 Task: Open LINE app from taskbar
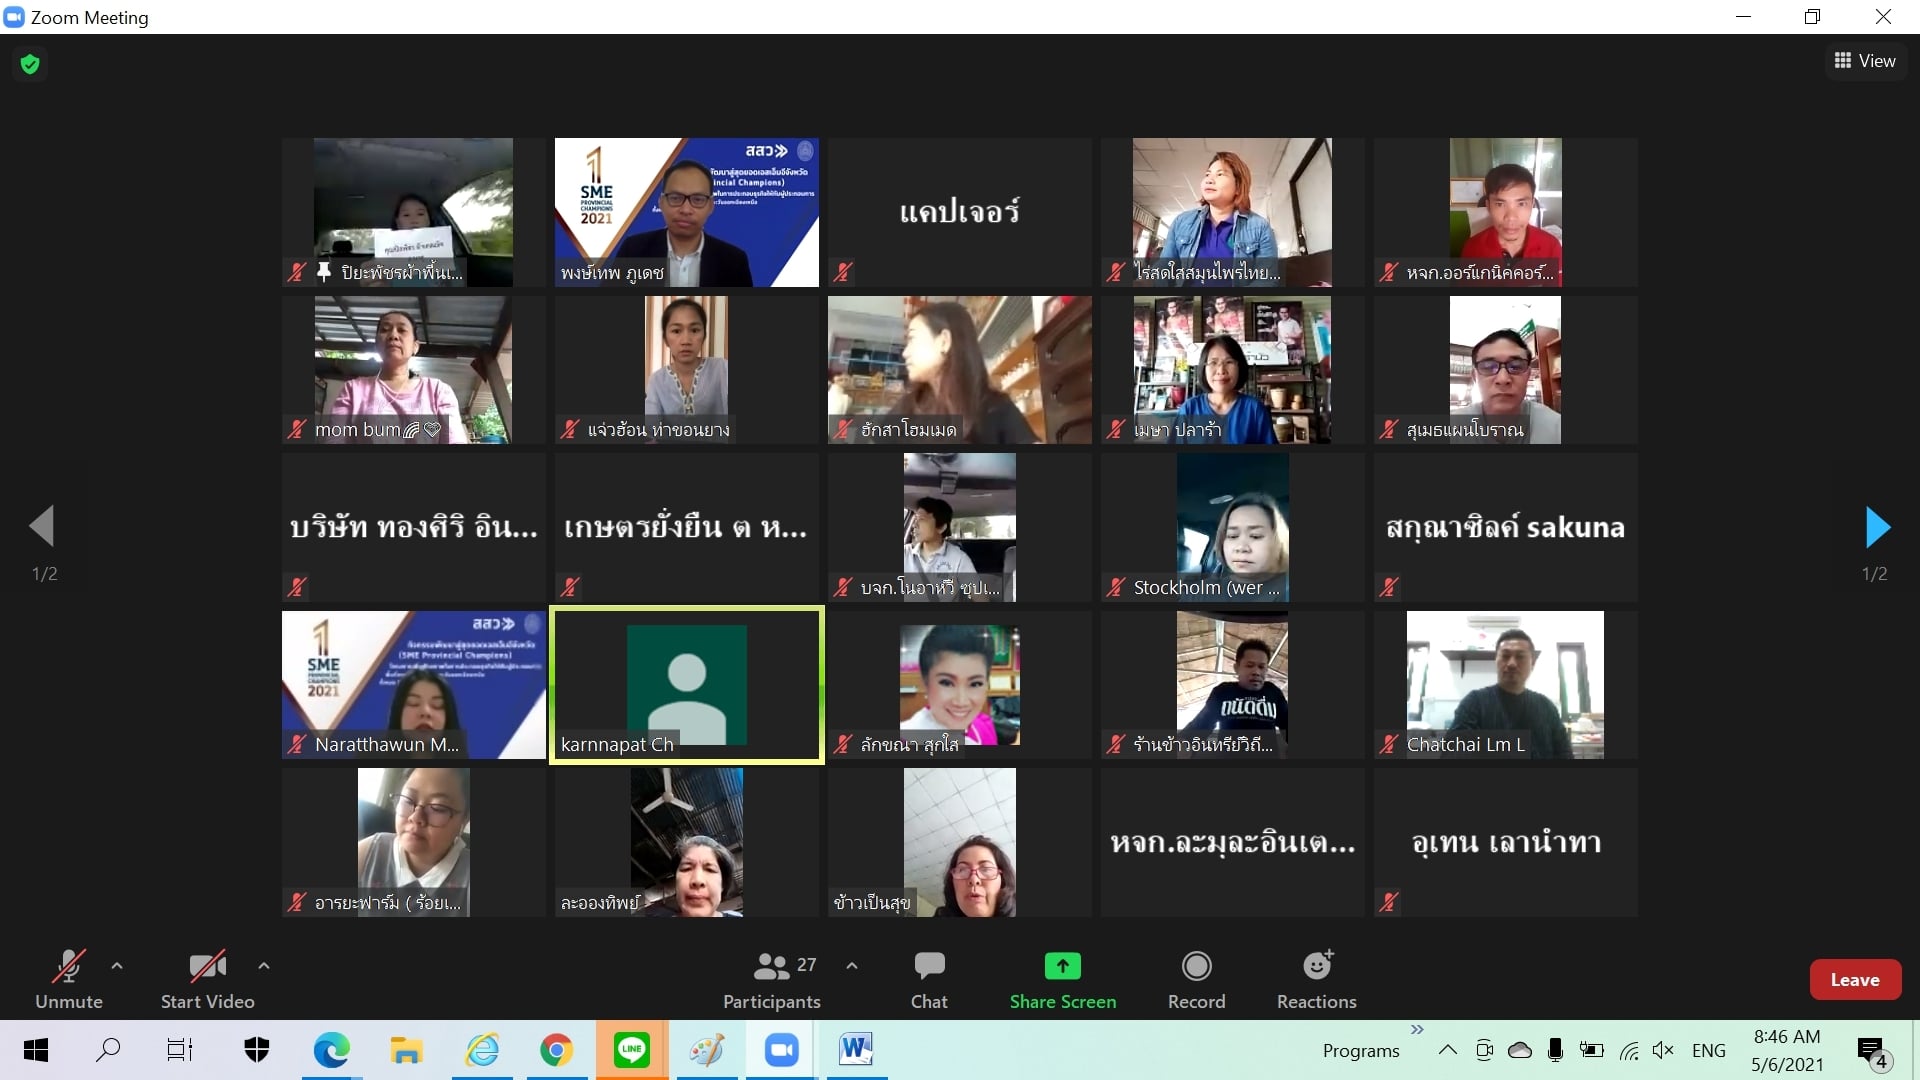(632, 1050)
